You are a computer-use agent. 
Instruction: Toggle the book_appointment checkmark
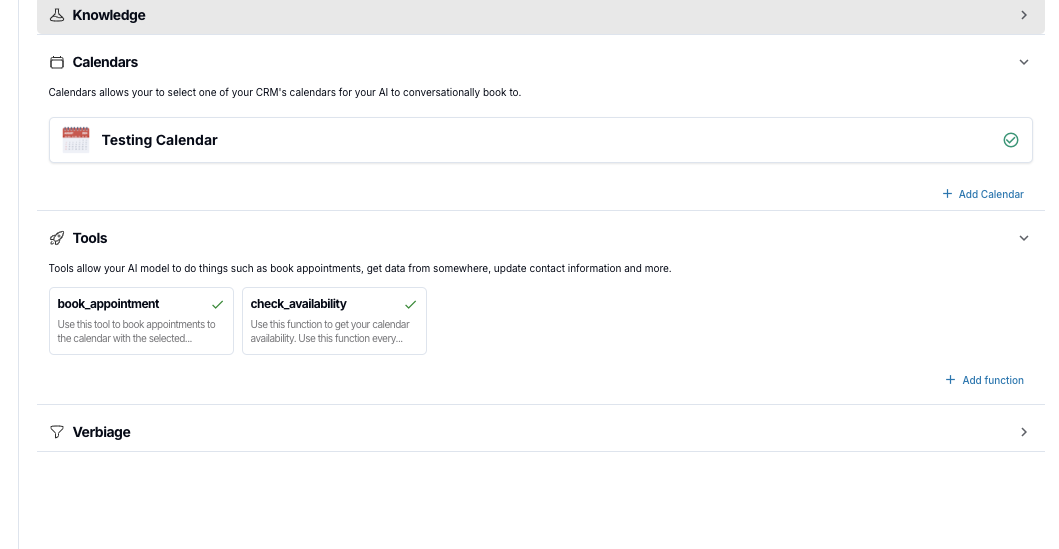(x=217, y=305)
